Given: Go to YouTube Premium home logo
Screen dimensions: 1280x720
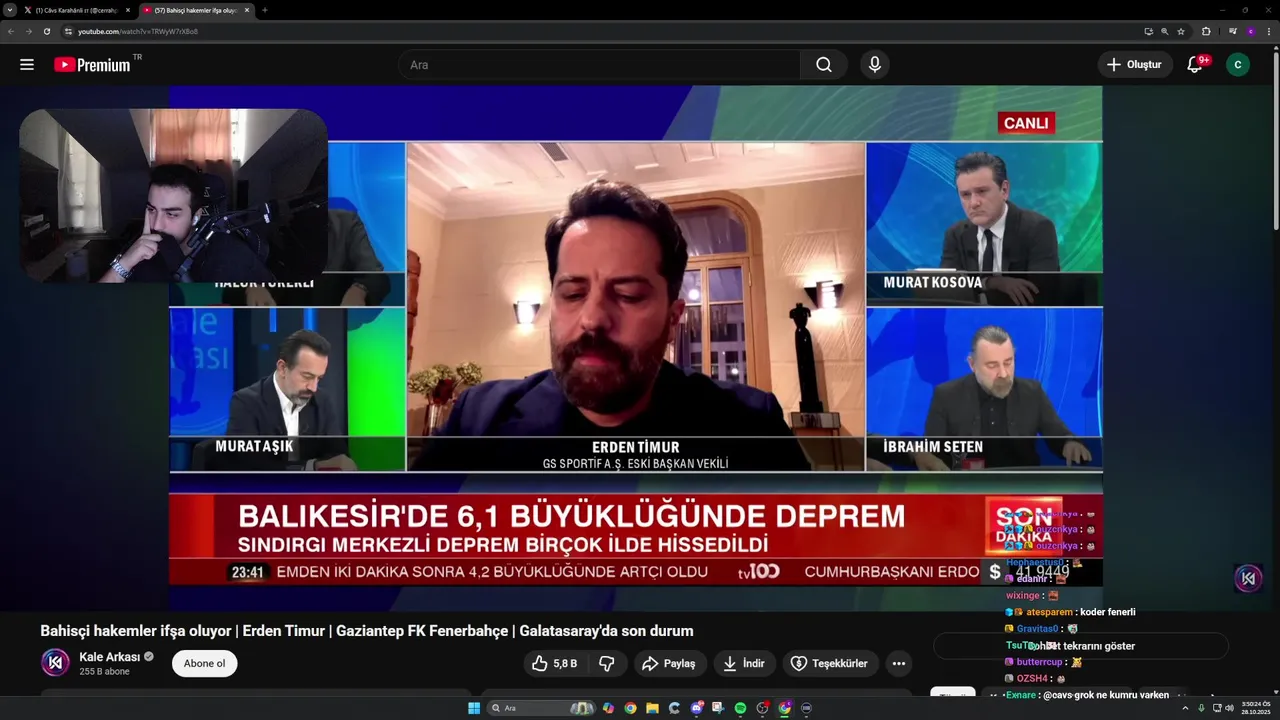Looking at the screenshot, I should pyautogui.click(x=93, y=65).
